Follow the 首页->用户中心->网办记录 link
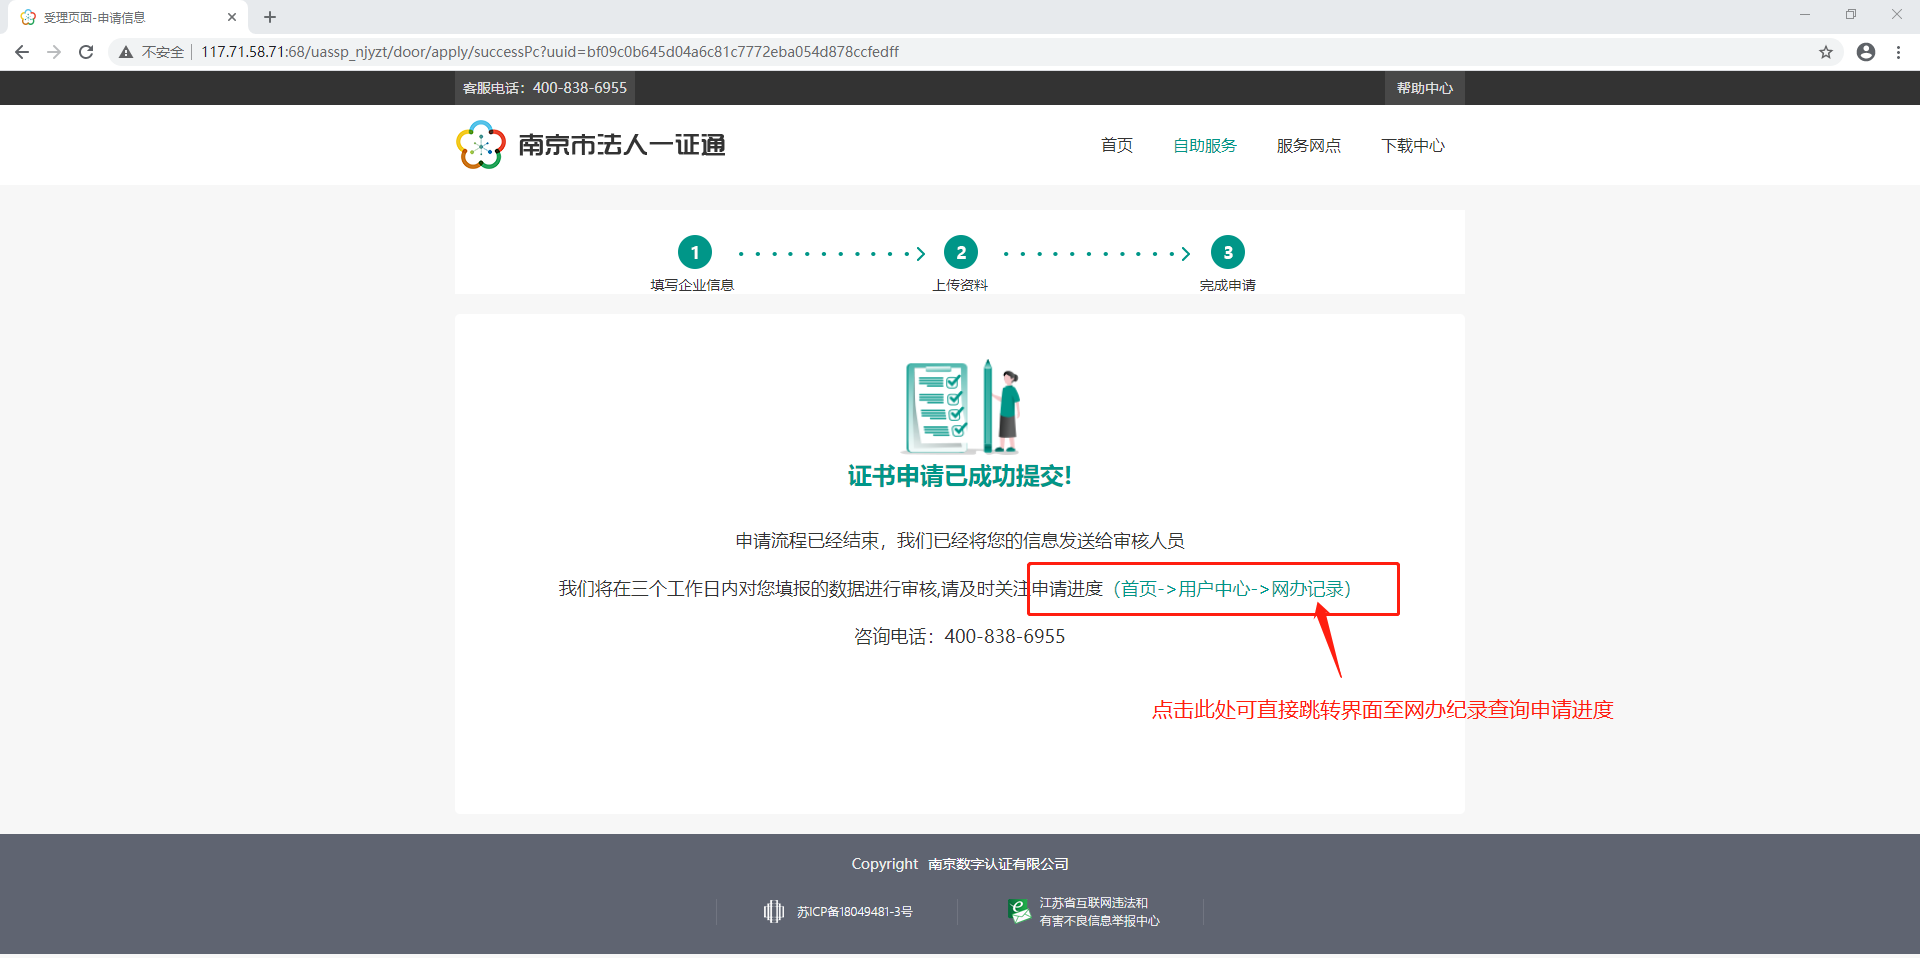Viewport: 1920px width, 958px height. tap(1232, 589)
